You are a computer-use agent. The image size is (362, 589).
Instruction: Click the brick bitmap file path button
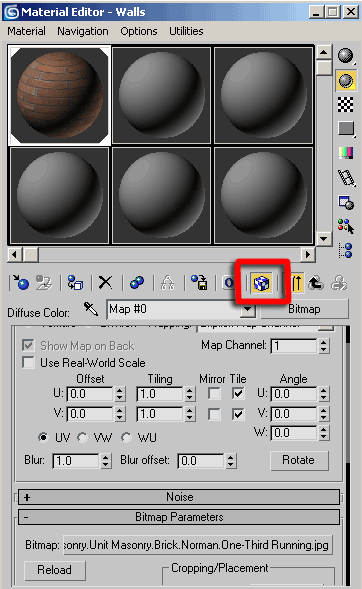click(198, 545)
